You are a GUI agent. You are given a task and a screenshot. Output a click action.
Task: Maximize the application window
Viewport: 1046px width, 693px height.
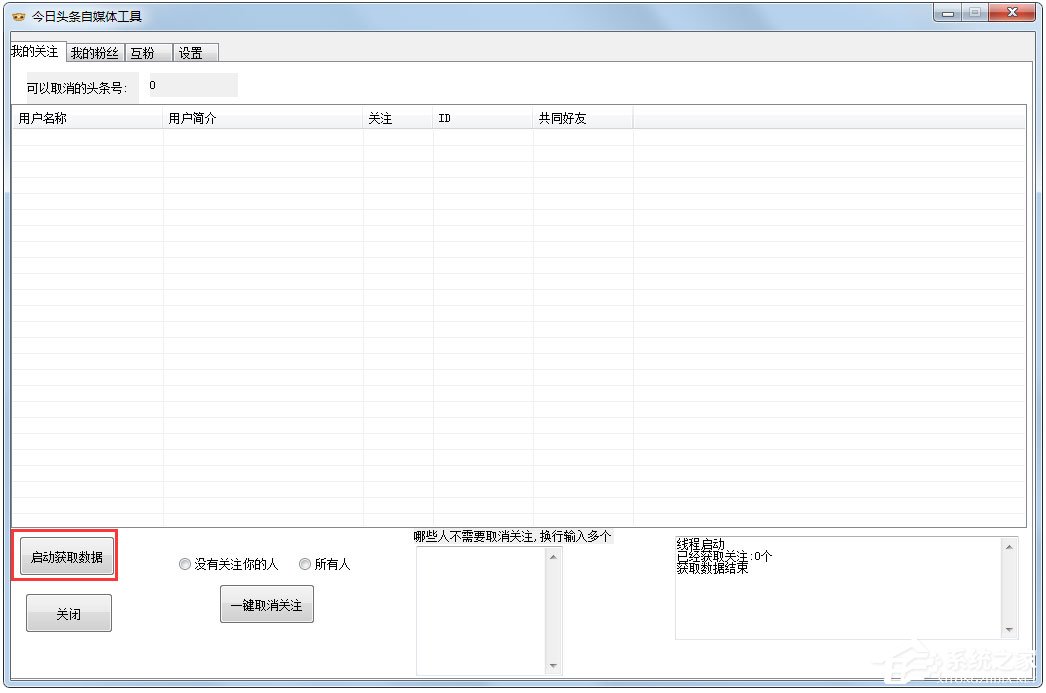pyautogui.click(x=974, y=13)
